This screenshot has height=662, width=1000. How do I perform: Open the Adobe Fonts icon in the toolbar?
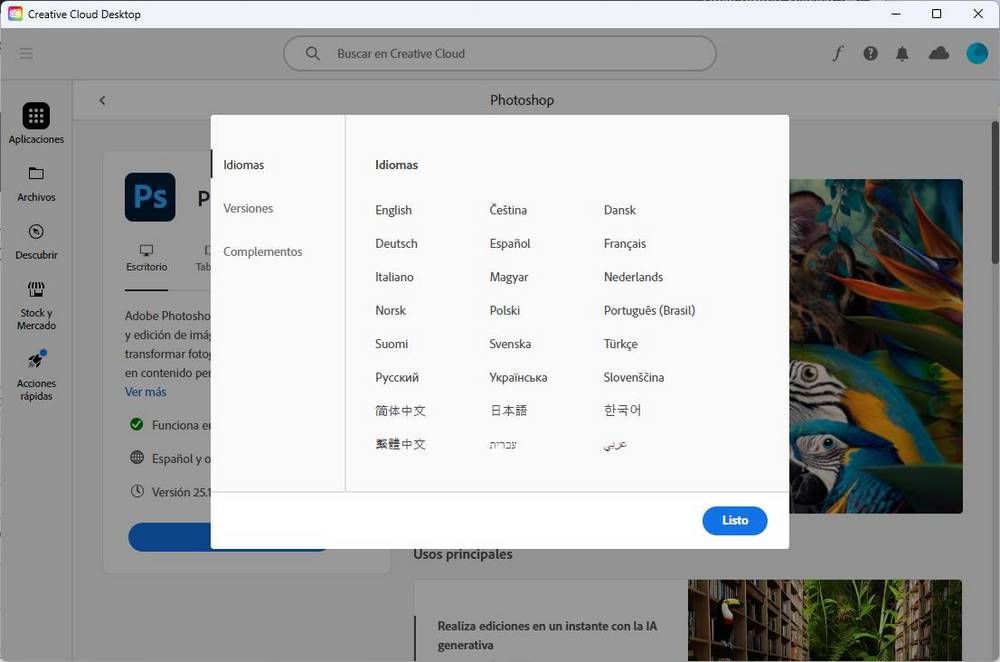(x=838, y=53)
